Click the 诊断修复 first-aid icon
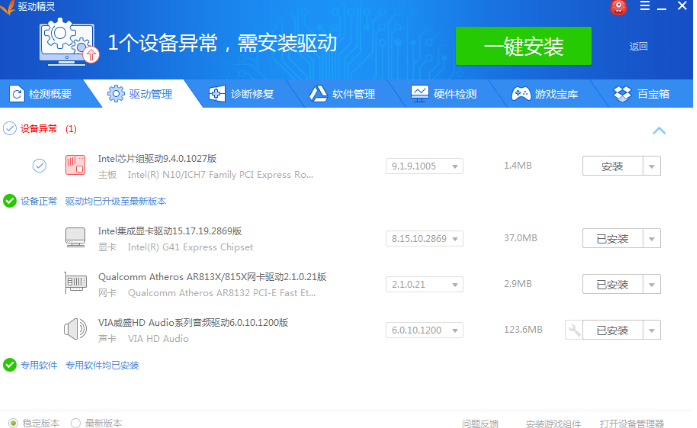The width and height of the screenshot is (697, 428). click(x=217, y=94)
